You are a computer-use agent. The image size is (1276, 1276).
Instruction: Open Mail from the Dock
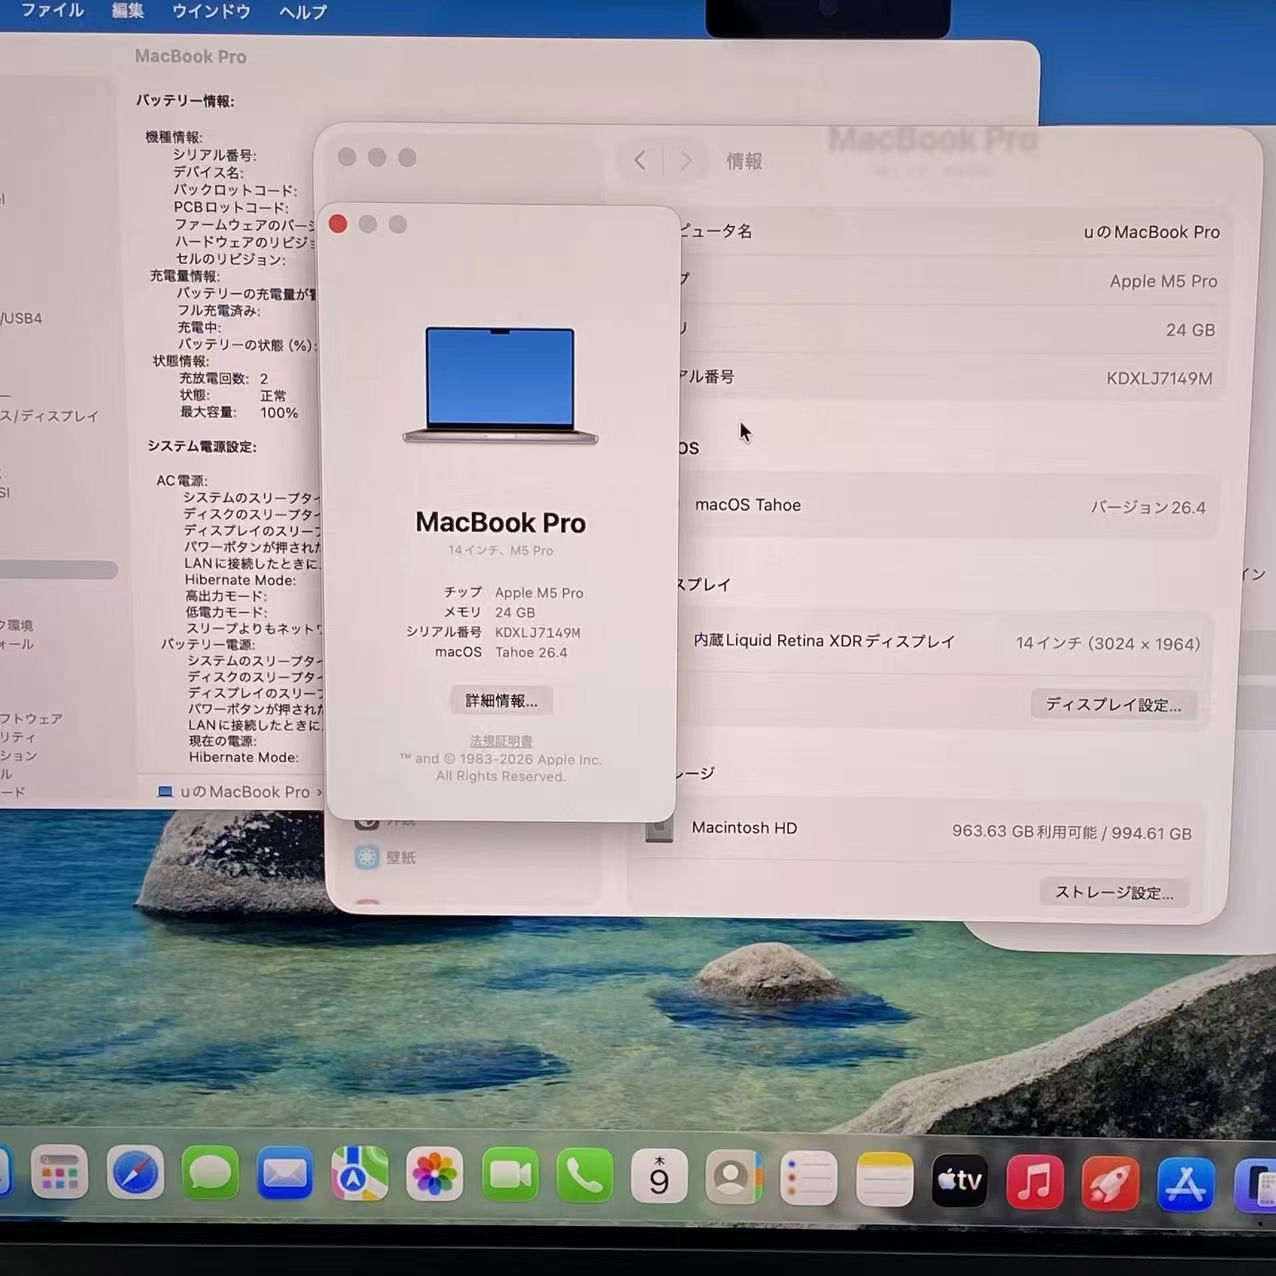coord(285,1172)
